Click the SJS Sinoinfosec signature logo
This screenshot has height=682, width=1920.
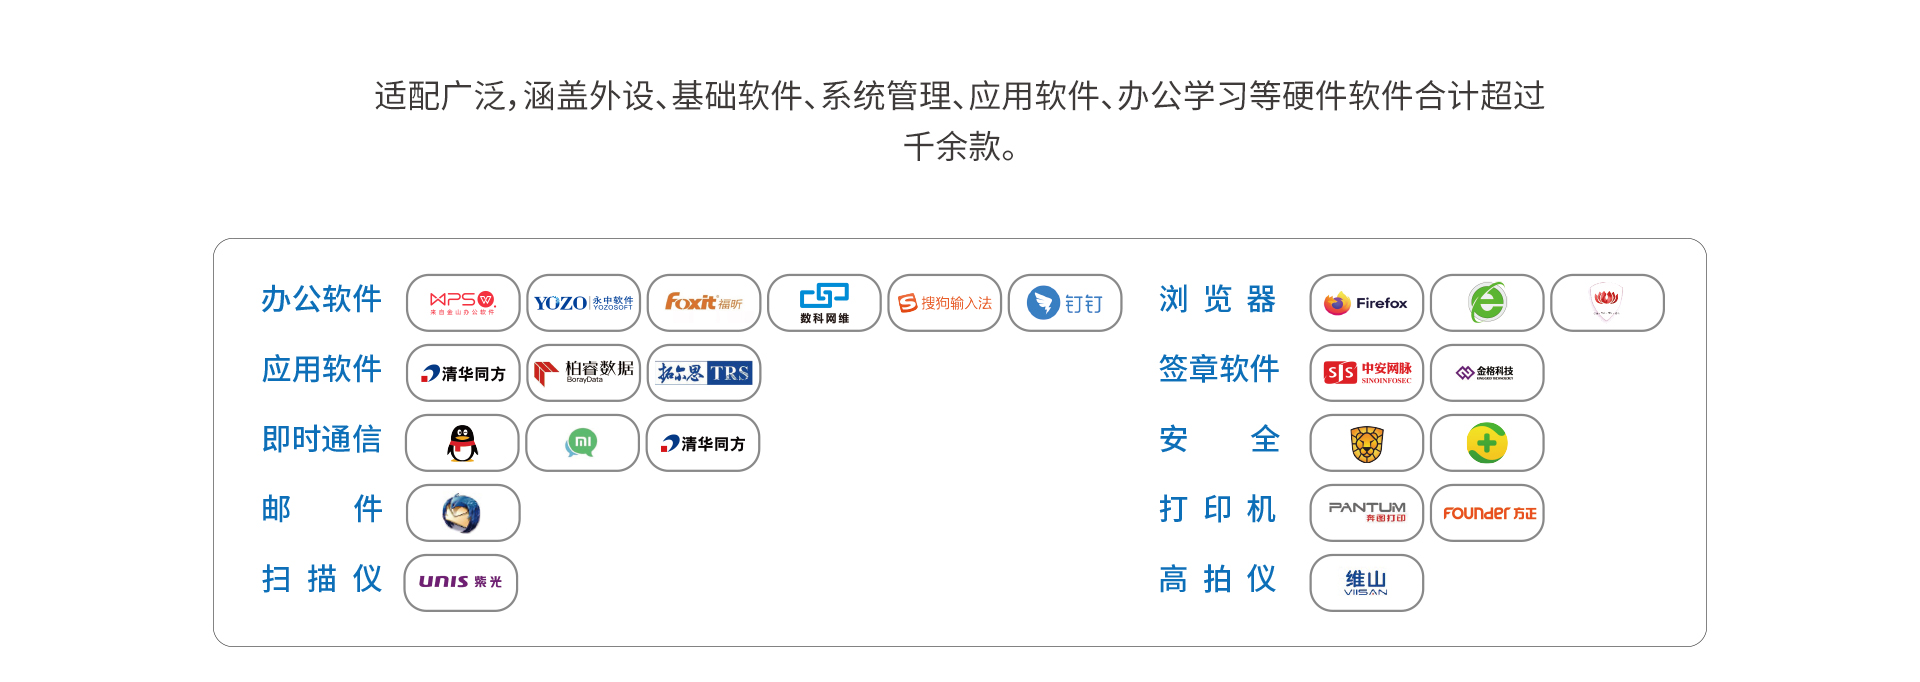(1367, 373)
